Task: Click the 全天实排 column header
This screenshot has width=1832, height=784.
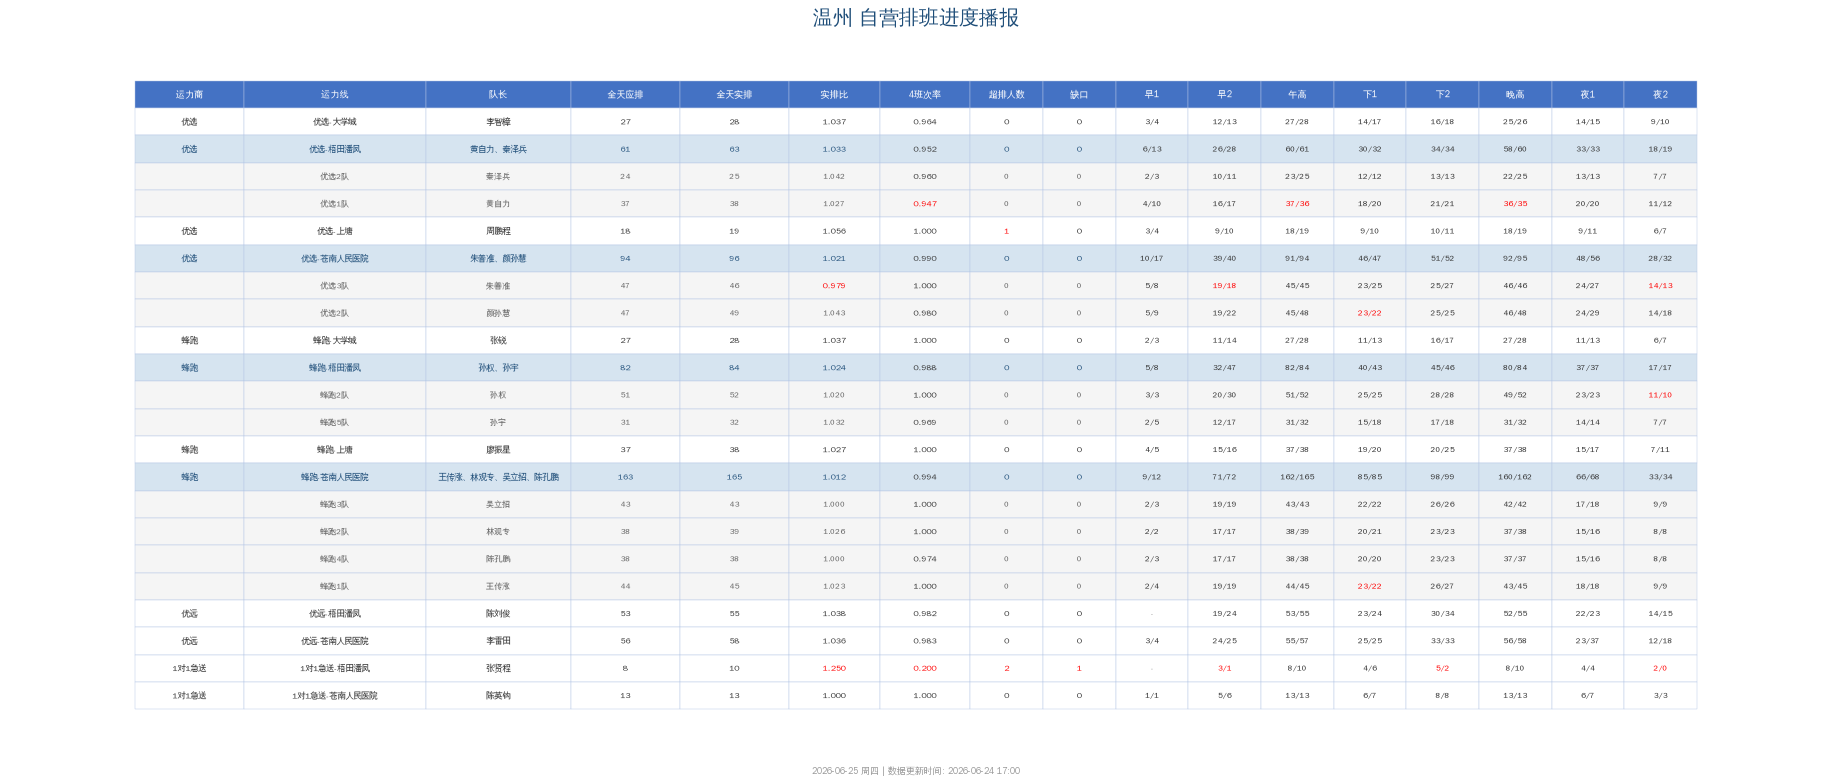Action: coord(734,94)
